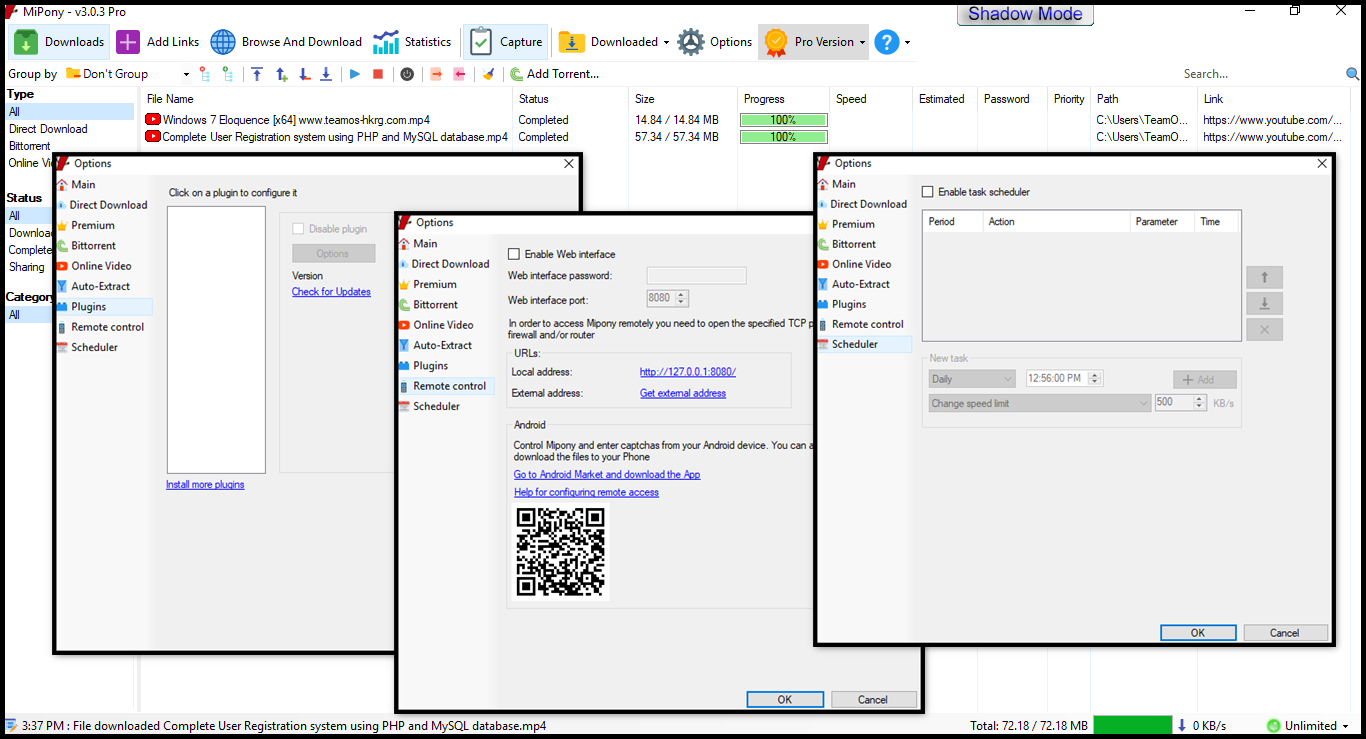Click the 12:56:00 PM time spinner
The width and height of the screenshot is (1366, 739).
click(x=1095, y=379)
